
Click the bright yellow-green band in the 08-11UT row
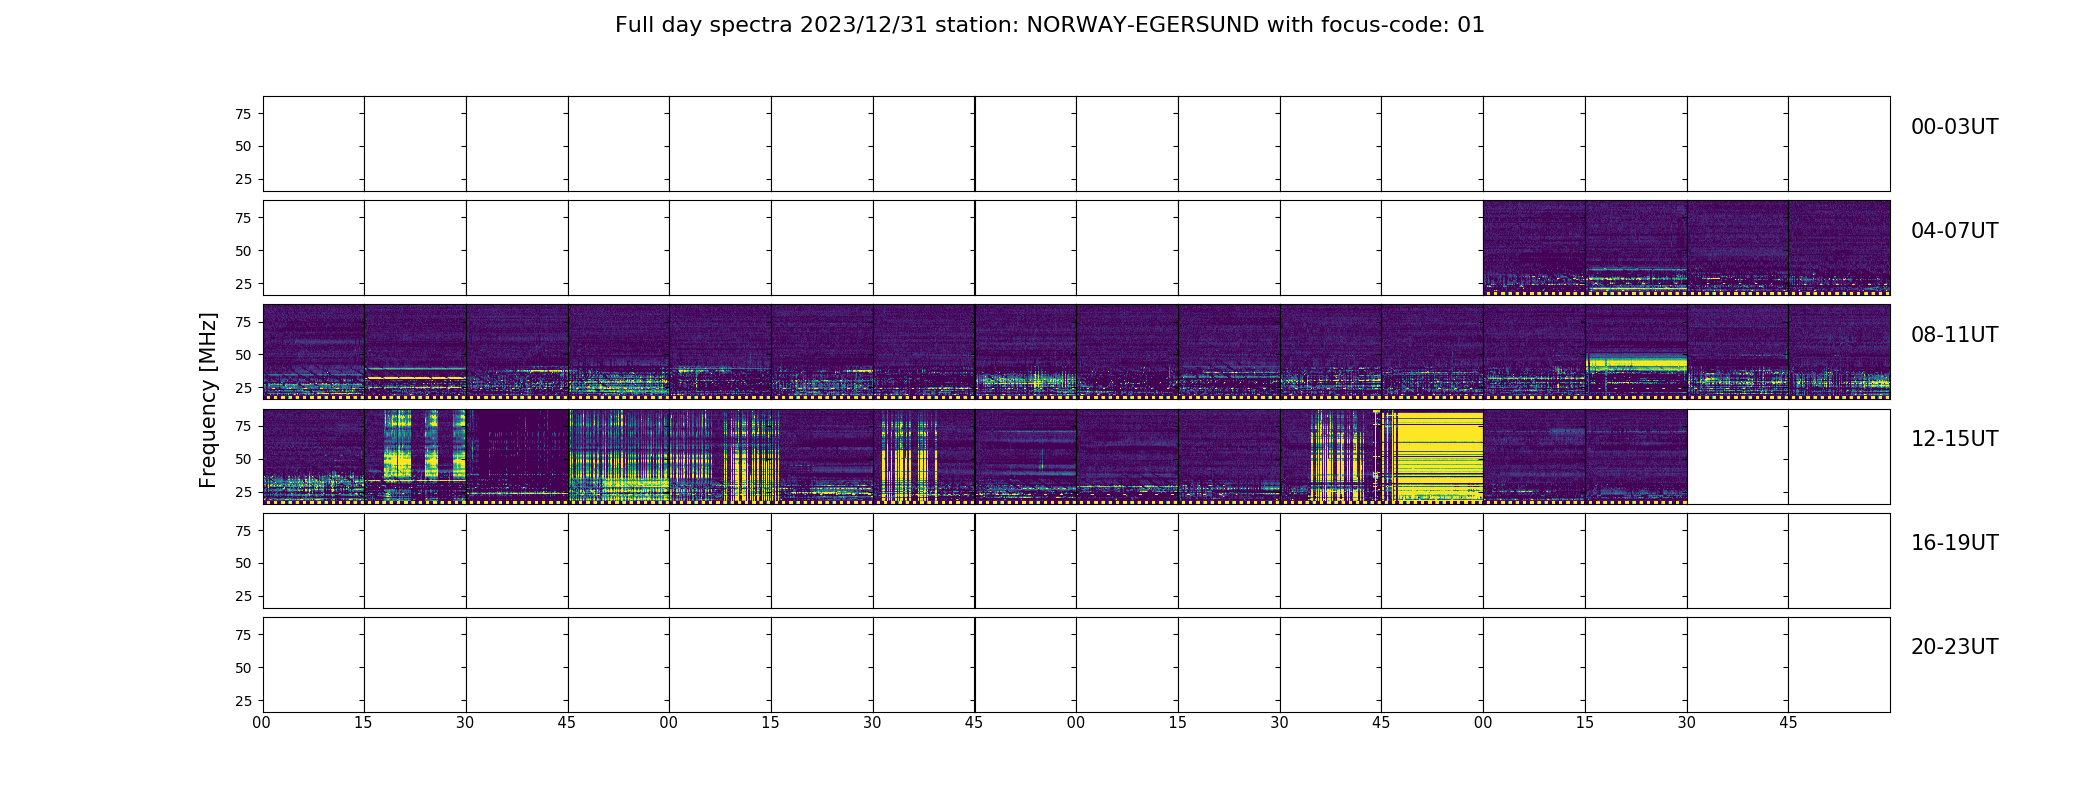pyautogui.click(x=1636, y=363)
